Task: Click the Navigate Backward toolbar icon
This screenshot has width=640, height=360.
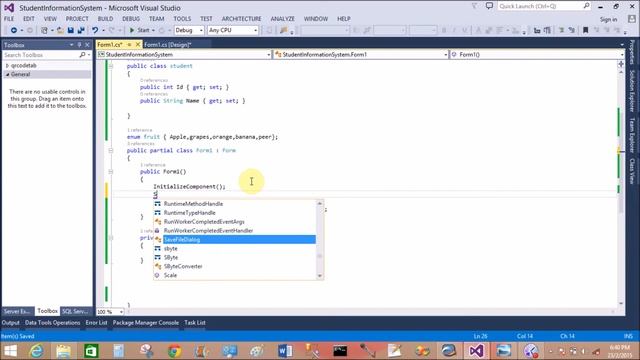Action: (13, 30)
